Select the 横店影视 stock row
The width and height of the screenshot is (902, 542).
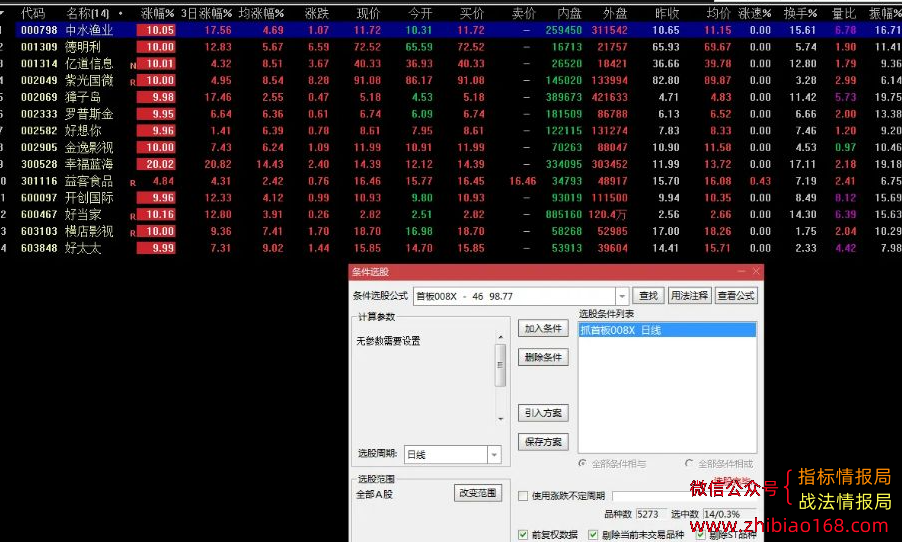(451, 231)
